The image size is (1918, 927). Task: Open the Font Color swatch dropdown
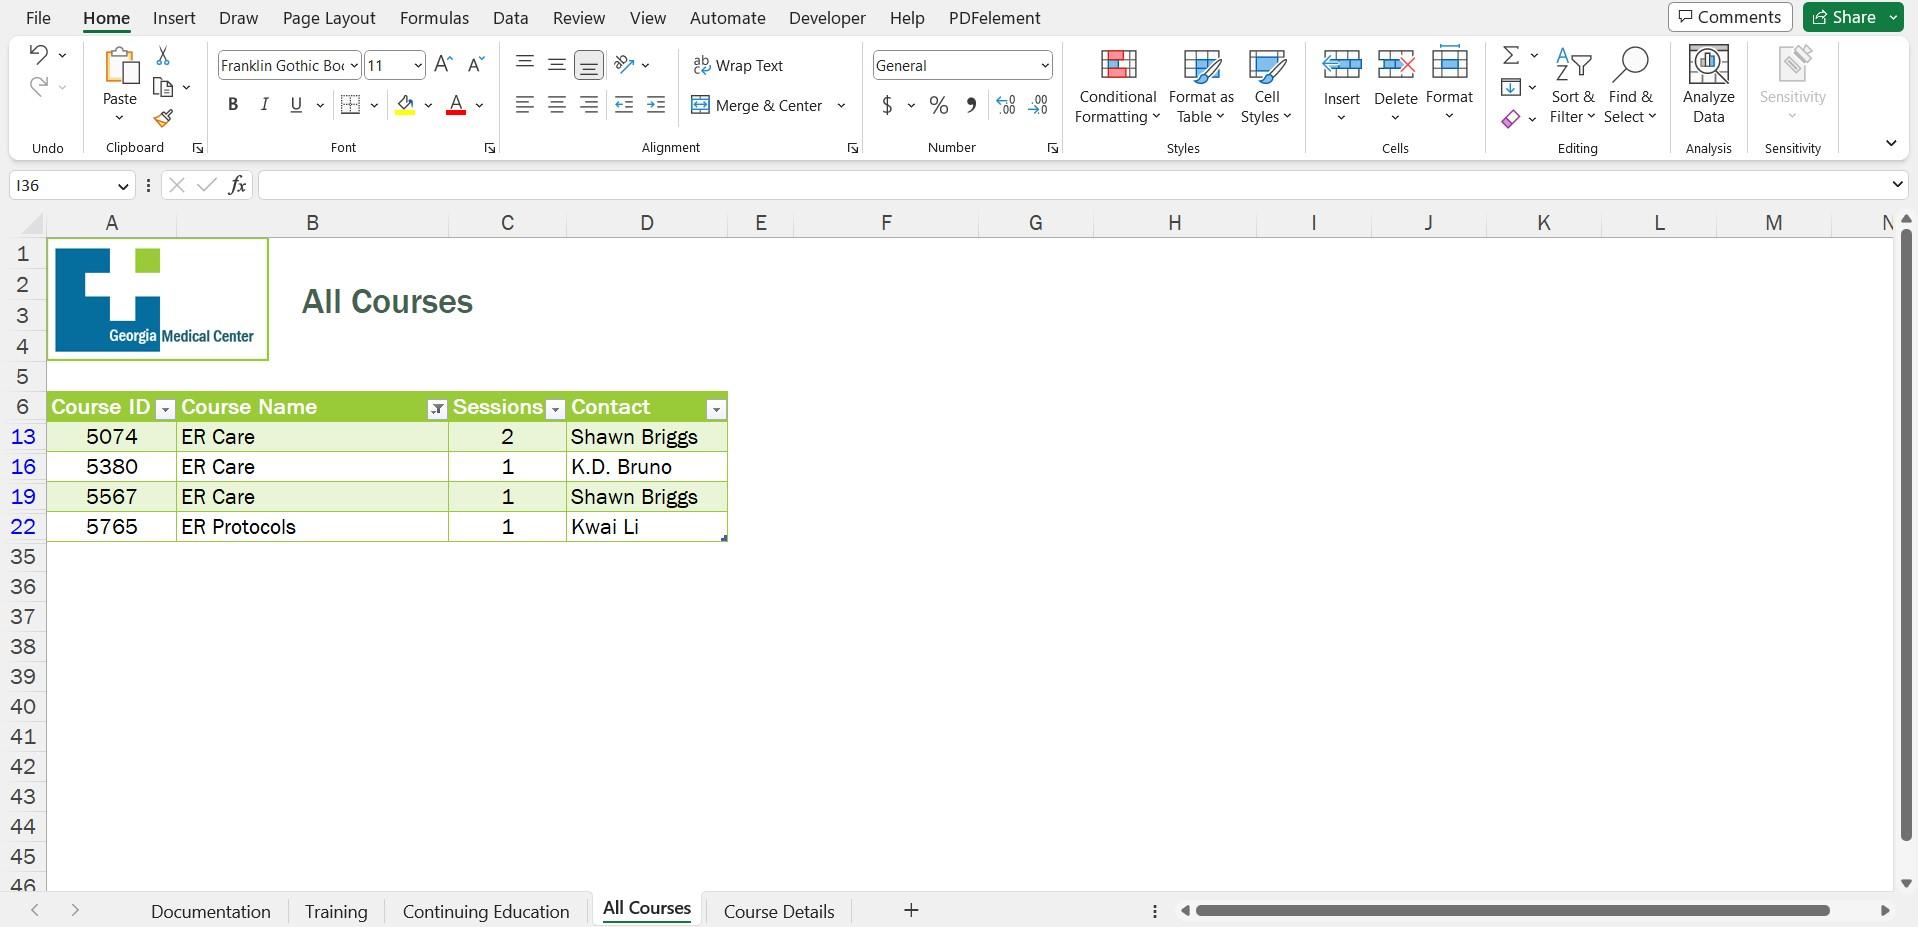pyautogui.click(x=478, y=104)
